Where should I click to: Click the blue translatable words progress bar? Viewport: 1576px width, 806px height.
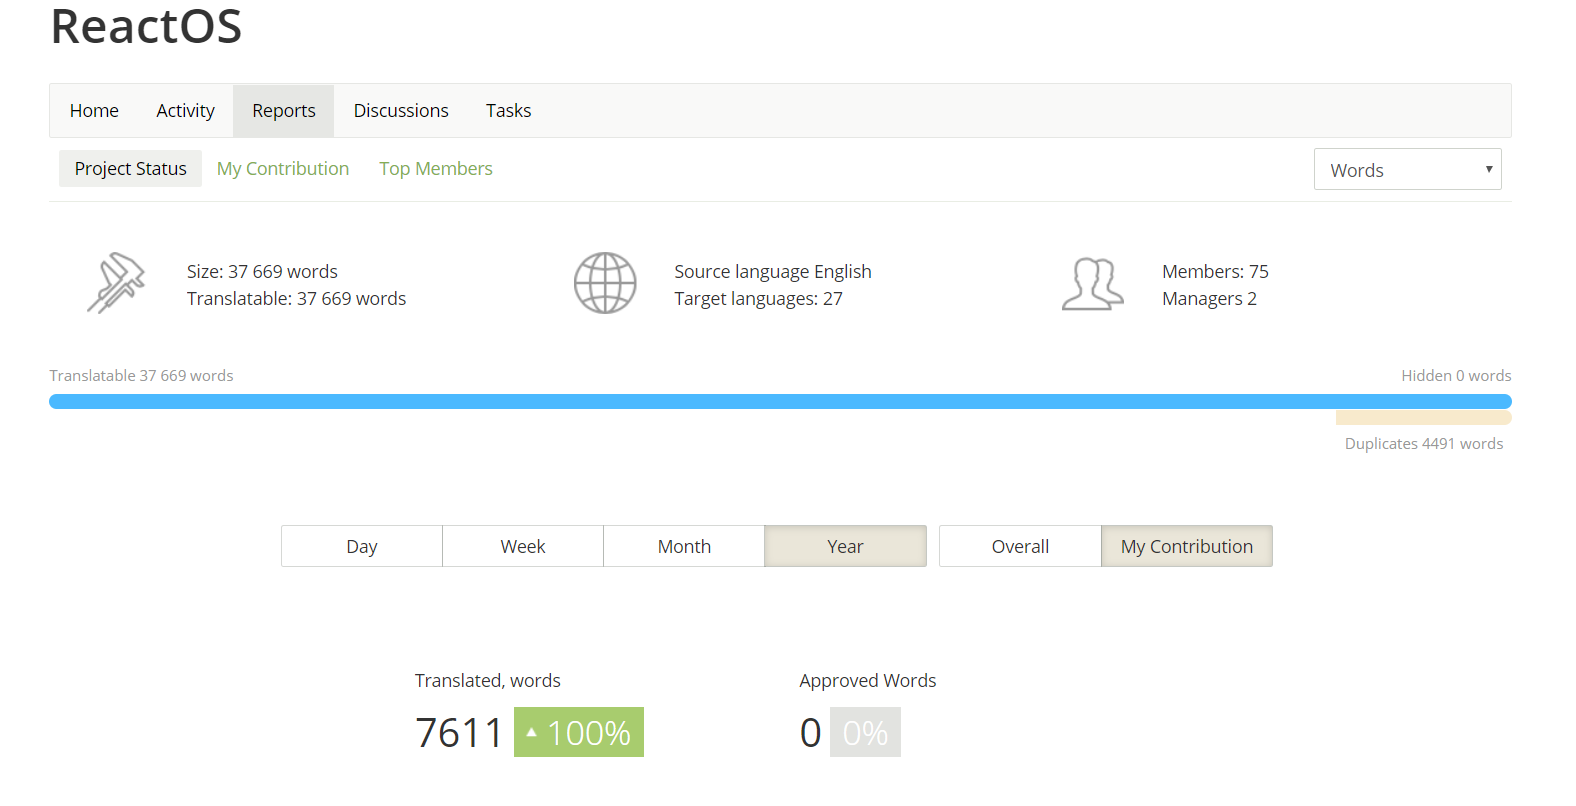(x=780, y=401)
